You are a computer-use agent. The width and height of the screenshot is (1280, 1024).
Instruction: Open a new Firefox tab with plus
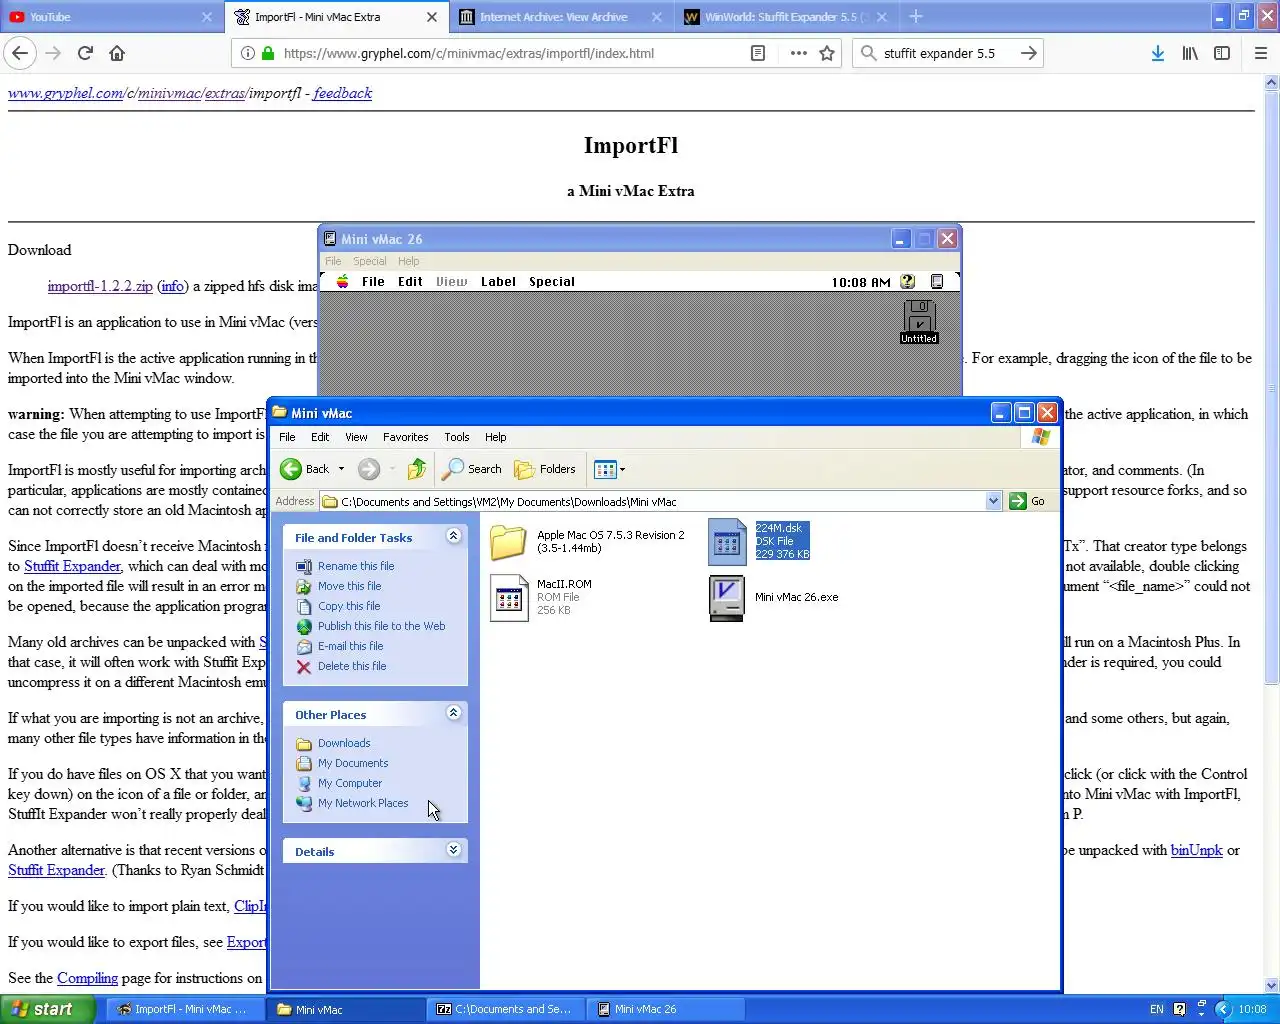coord(916,16)
